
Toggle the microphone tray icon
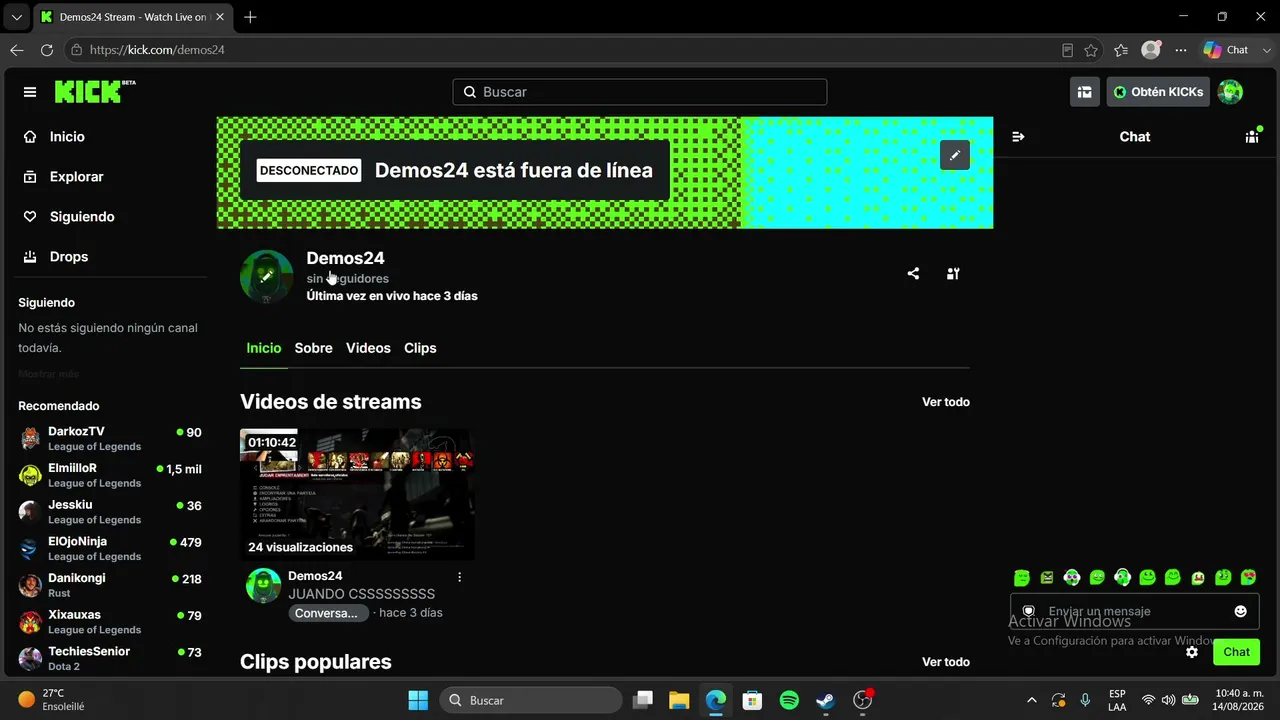[1085, 700]
